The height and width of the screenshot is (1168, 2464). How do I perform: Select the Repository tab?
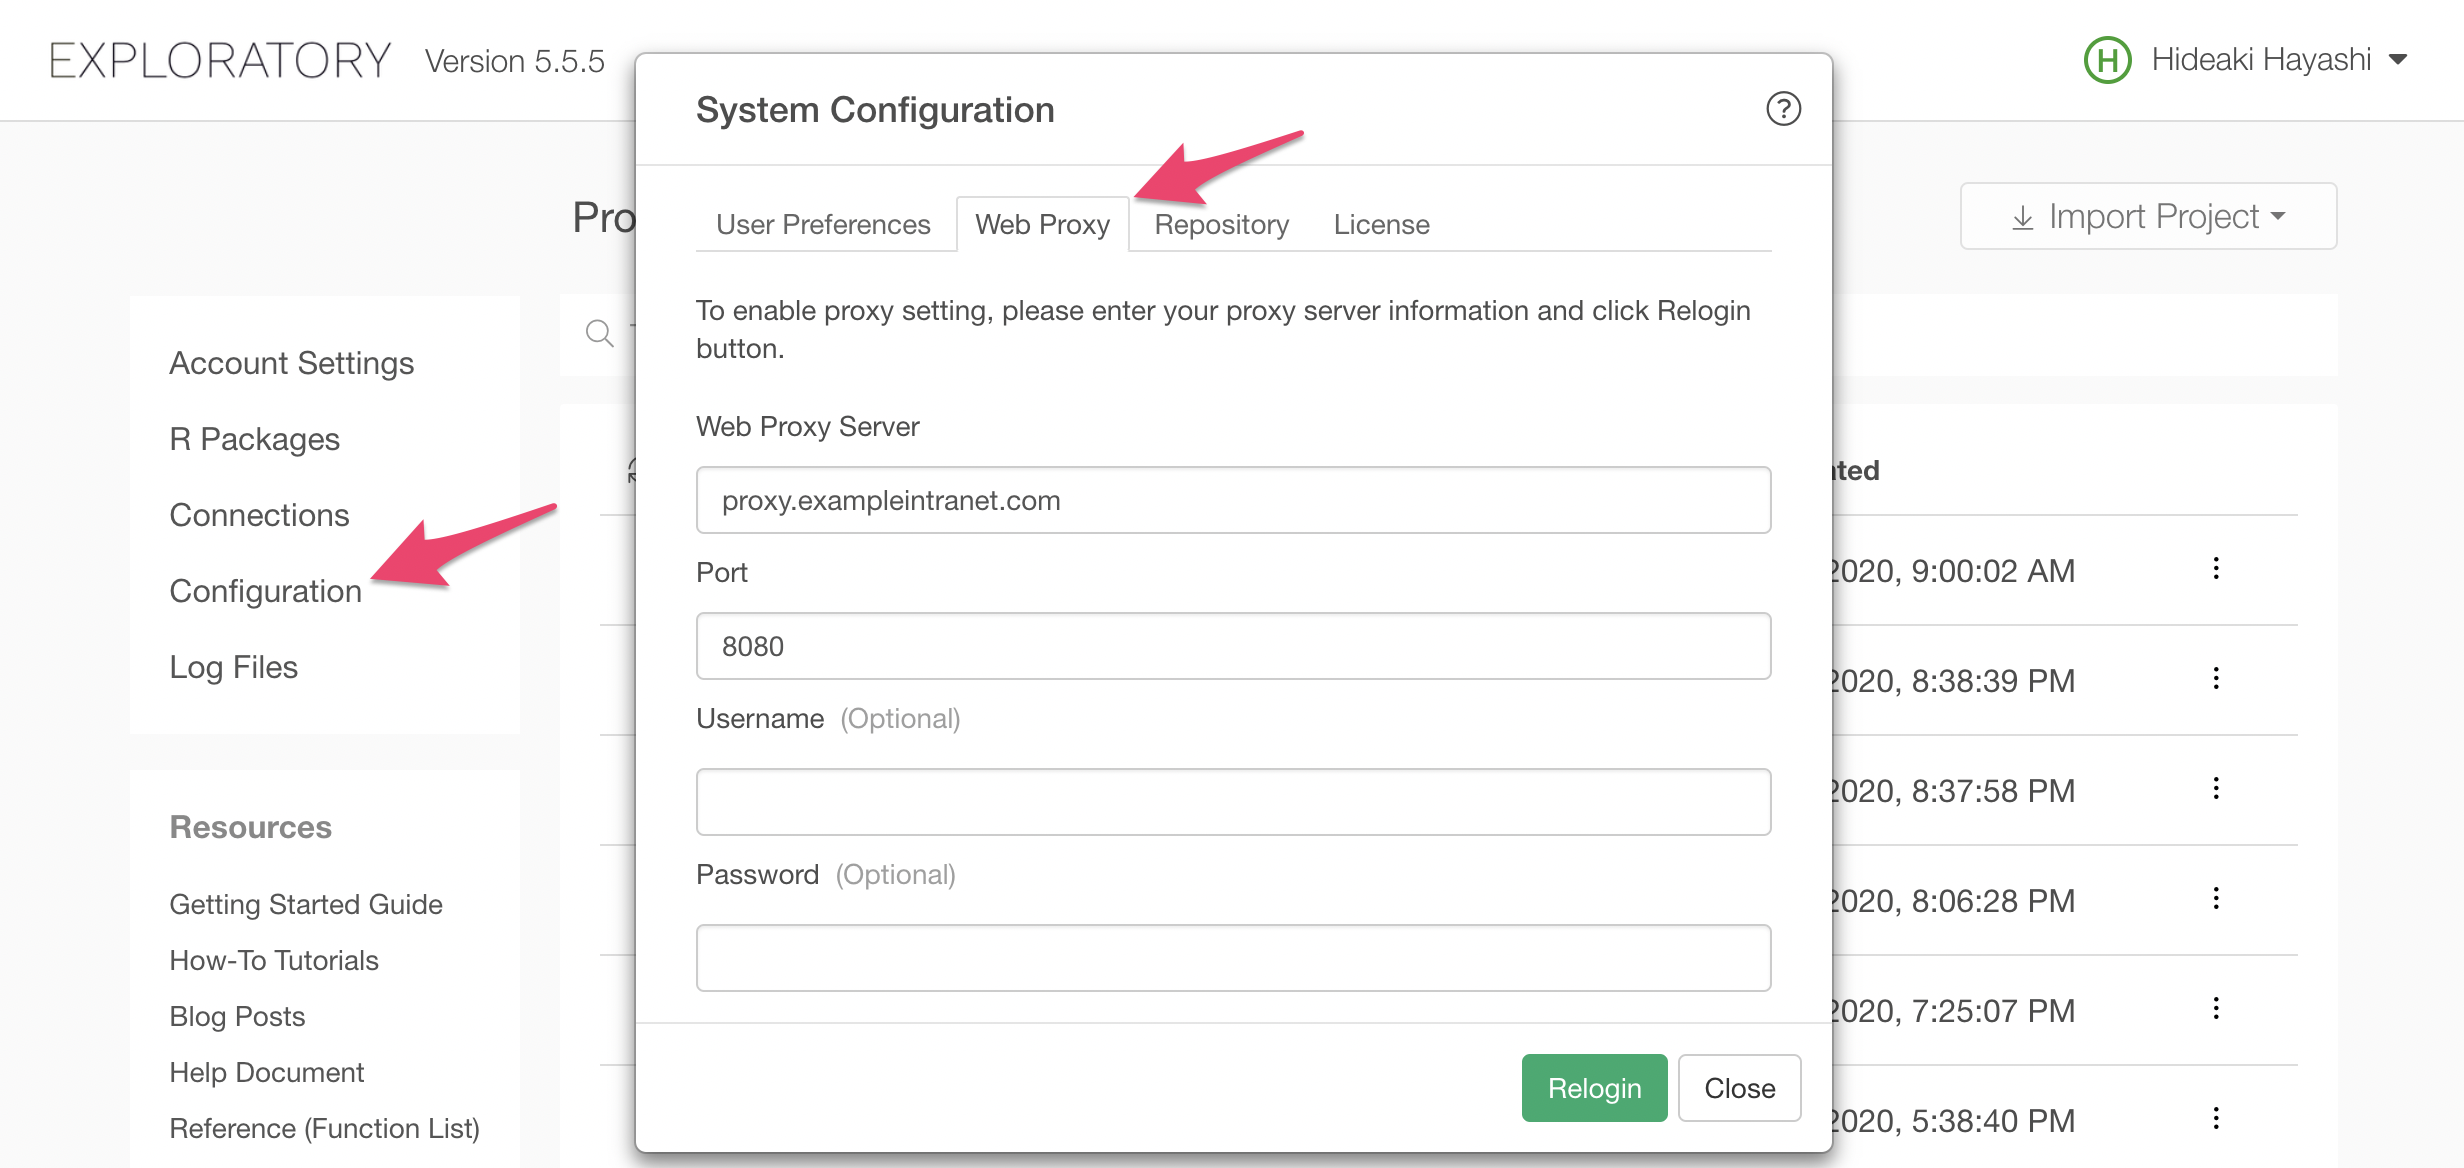click(x=1221, y=225)
